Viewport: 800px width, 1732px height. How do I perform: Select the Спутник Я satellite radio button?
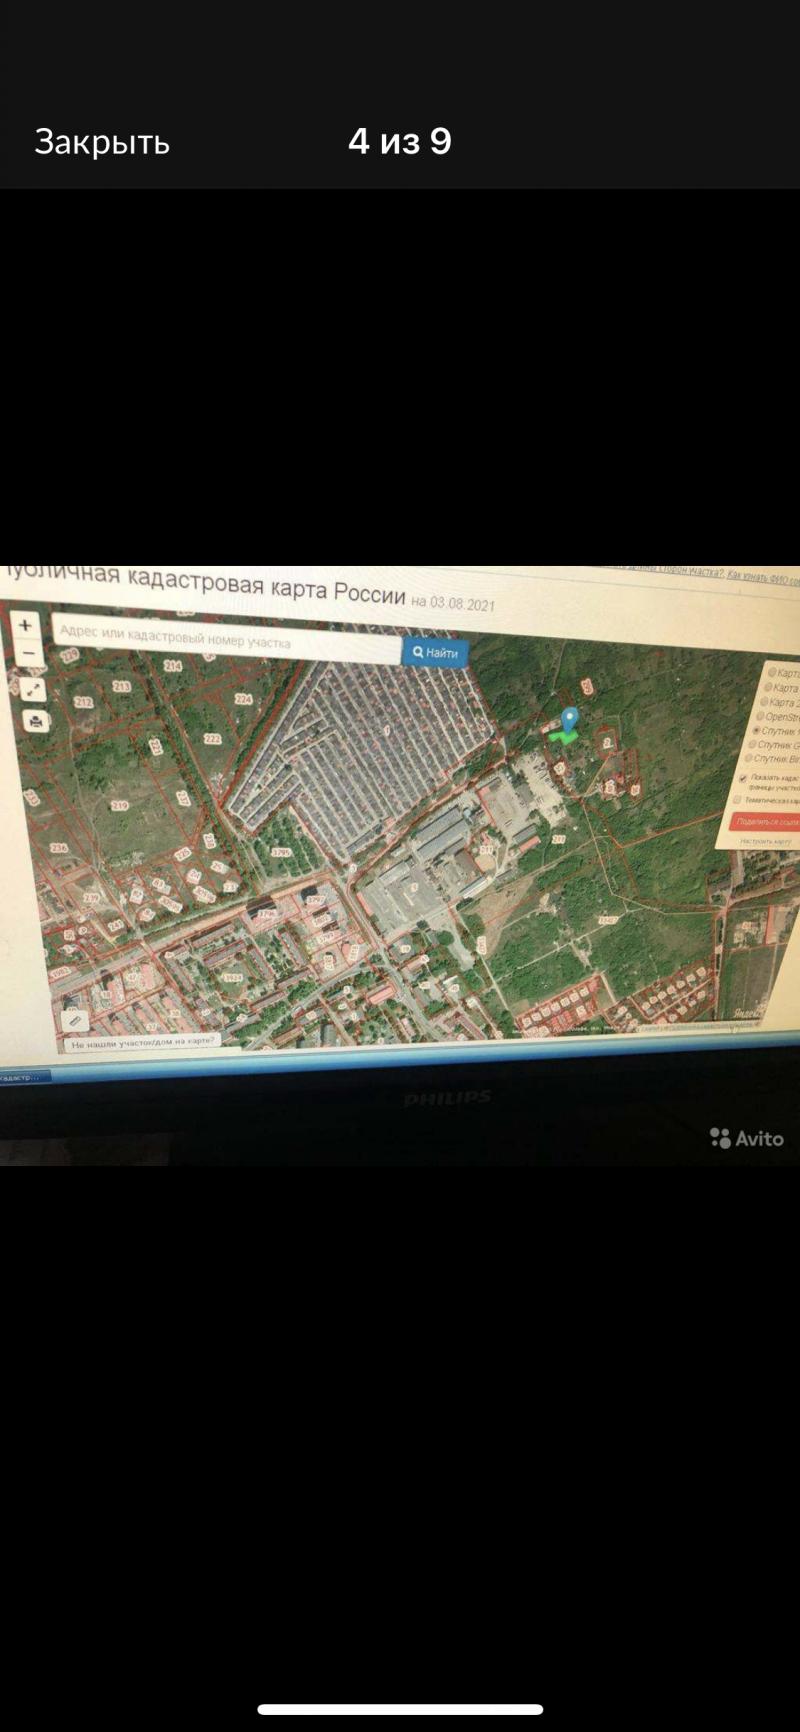(757, 730)
